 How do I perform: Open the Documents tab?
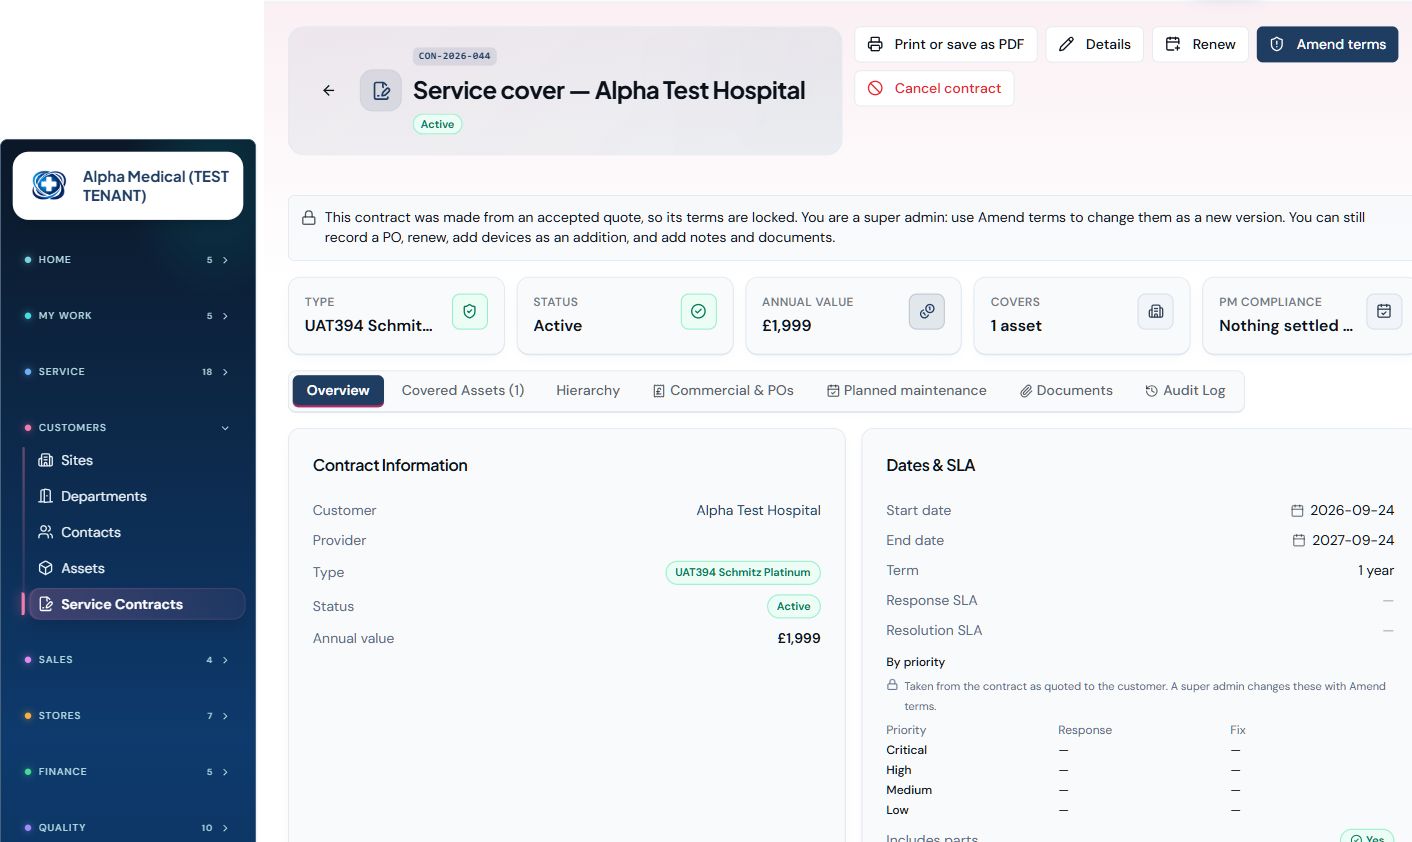(x=1066, y=391)
